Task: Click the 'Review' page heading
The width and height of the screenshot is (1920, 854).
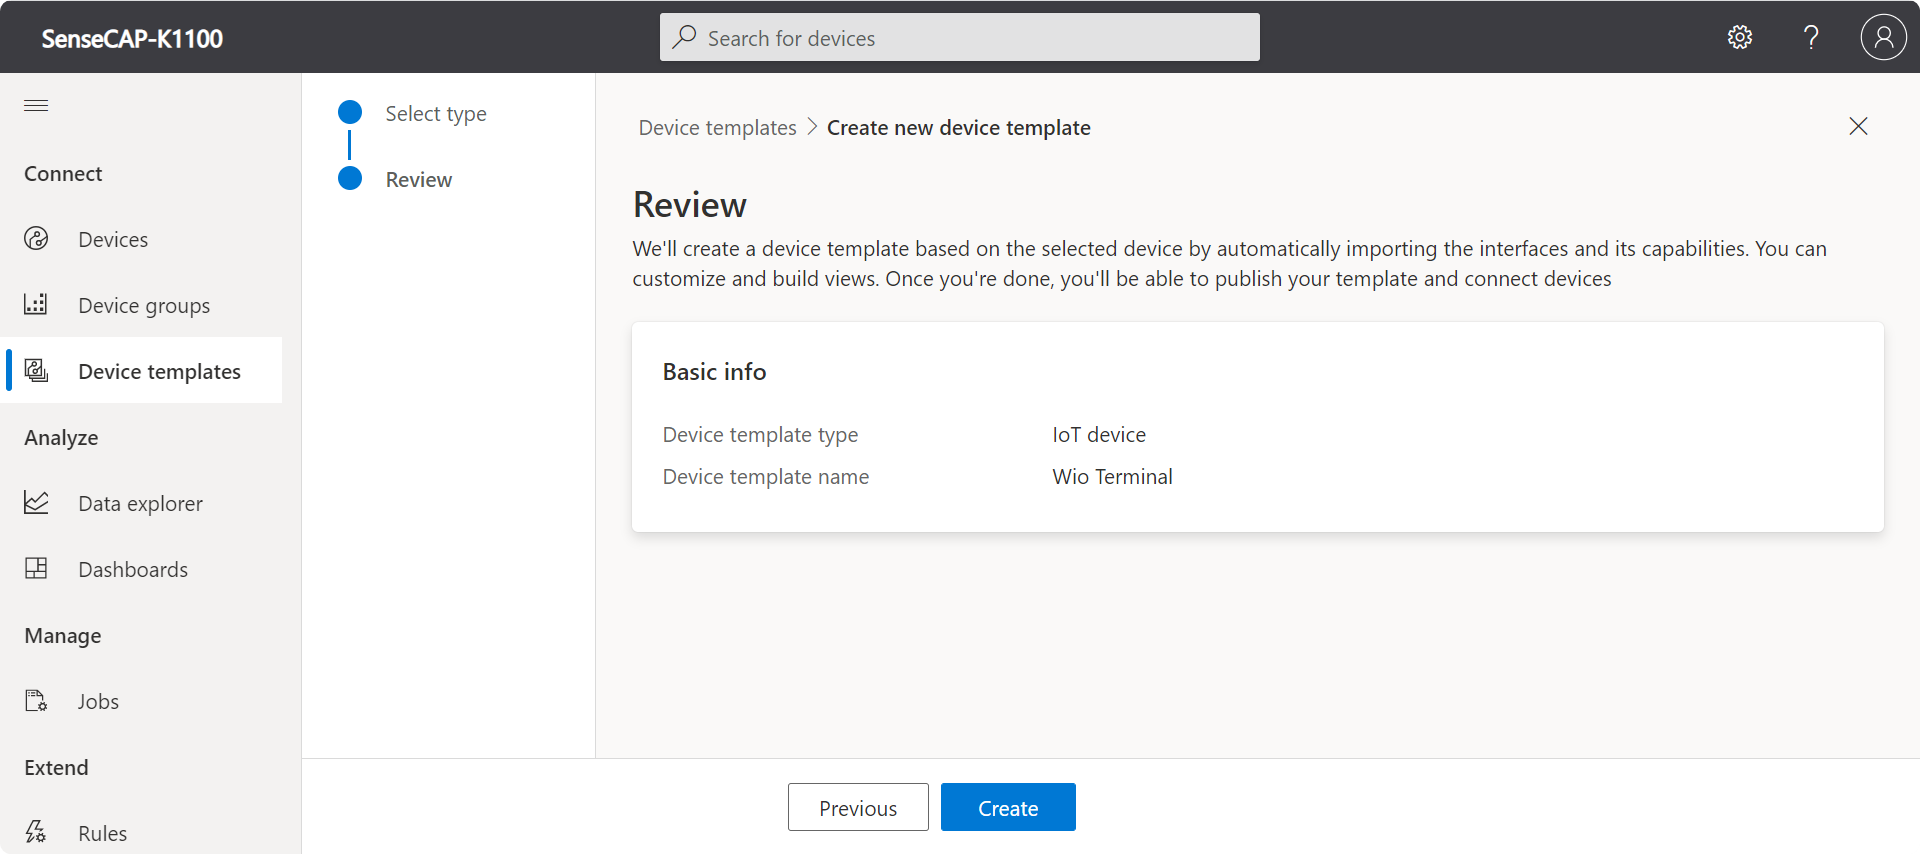Action: tap(690, 205)
